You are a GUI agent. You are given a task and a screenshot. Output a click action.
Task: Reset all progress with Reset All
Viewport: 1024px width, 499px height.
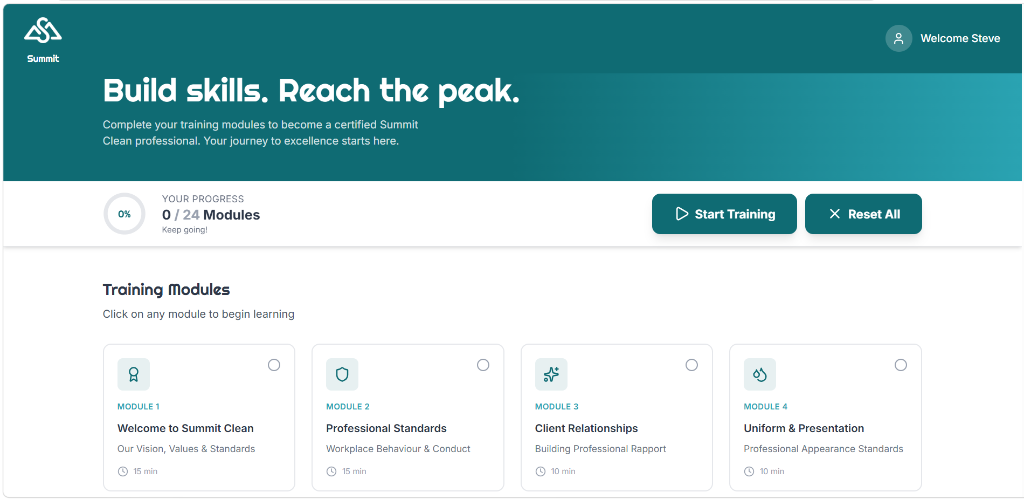(863, 214)
